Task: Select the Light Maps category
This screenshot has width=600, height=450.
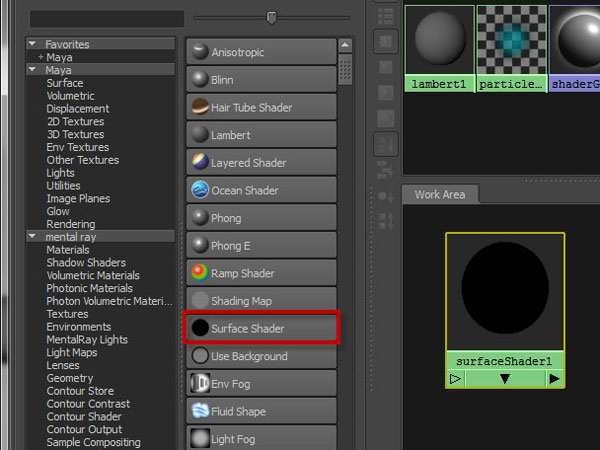Action: [72, 352]
